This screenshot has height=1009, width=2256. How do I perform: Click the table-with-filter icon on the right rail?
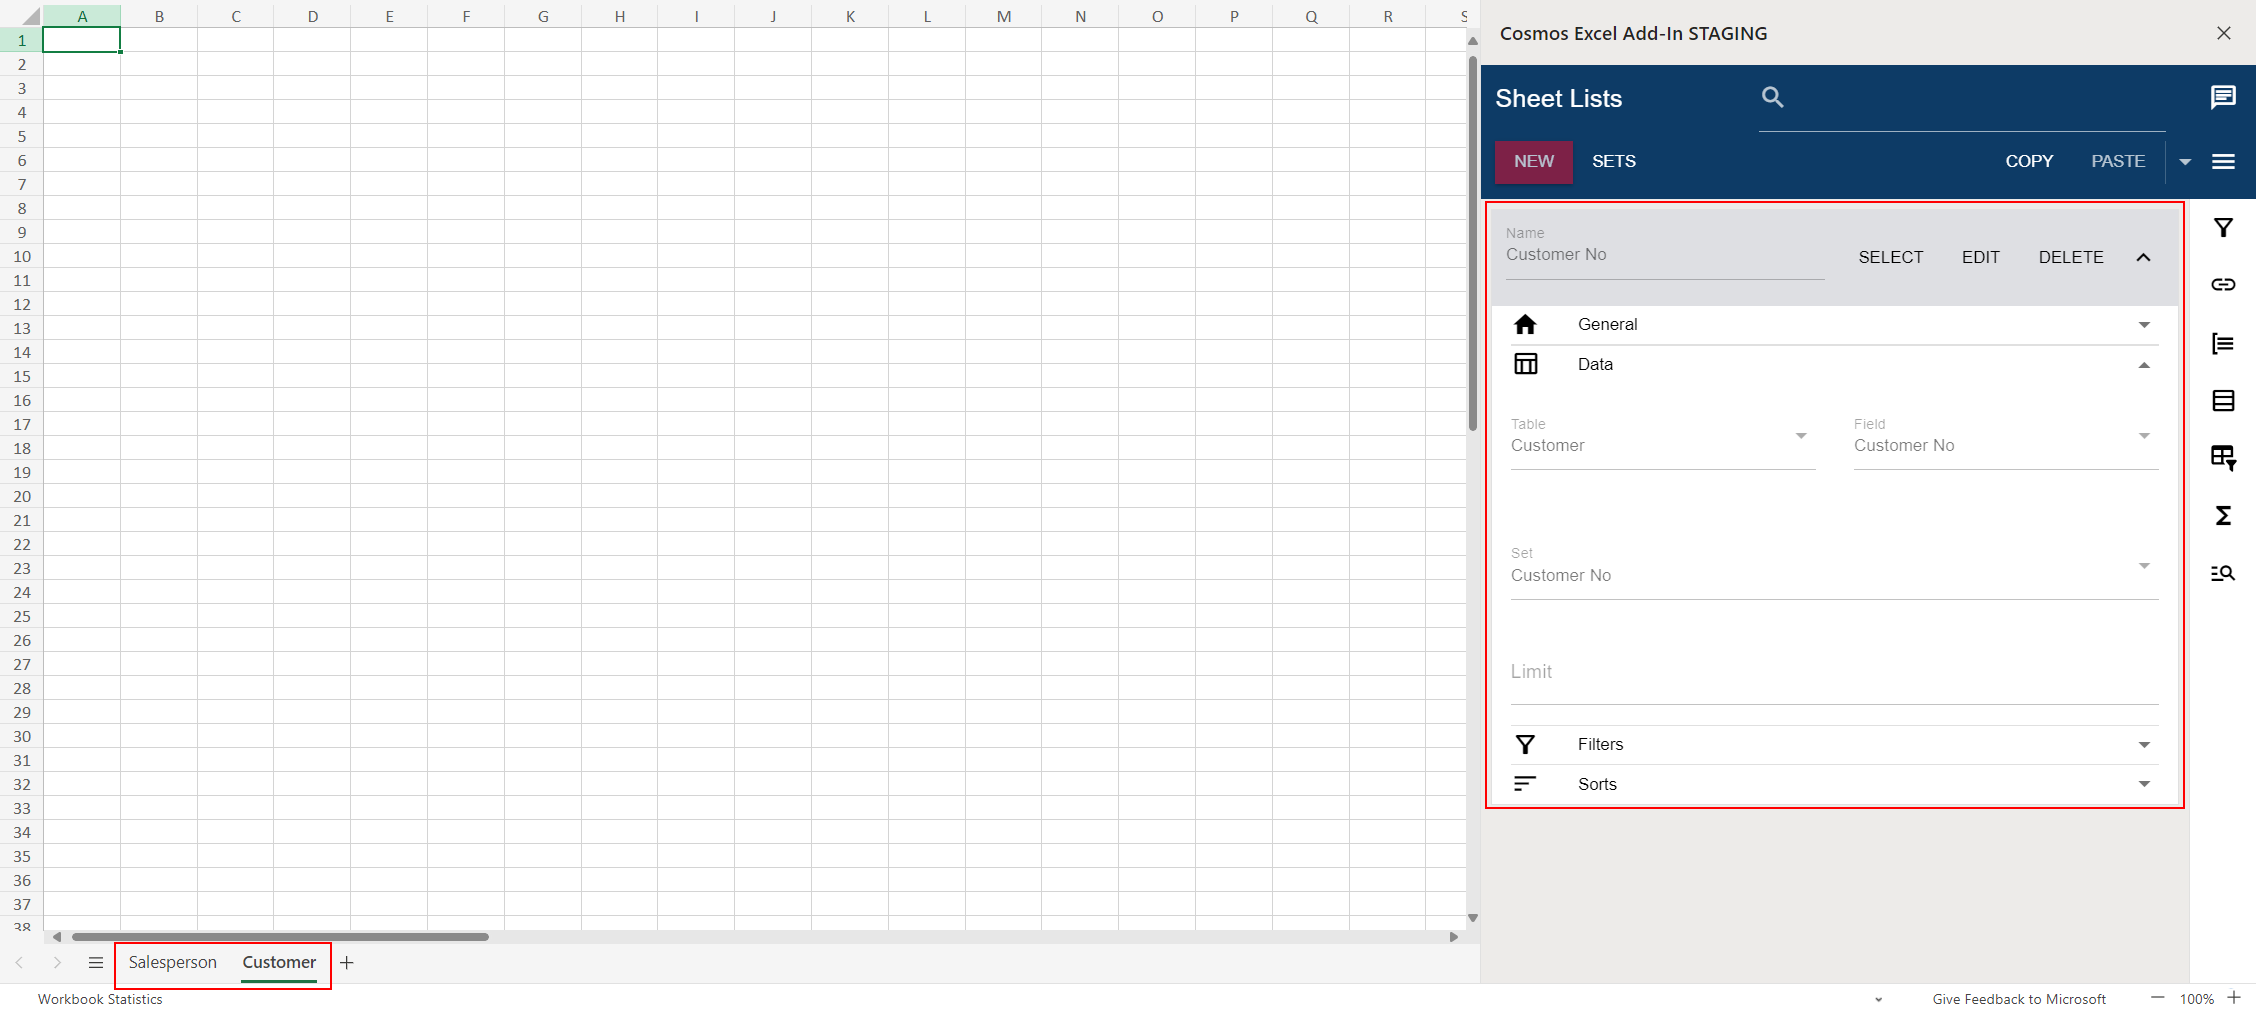2224,458
